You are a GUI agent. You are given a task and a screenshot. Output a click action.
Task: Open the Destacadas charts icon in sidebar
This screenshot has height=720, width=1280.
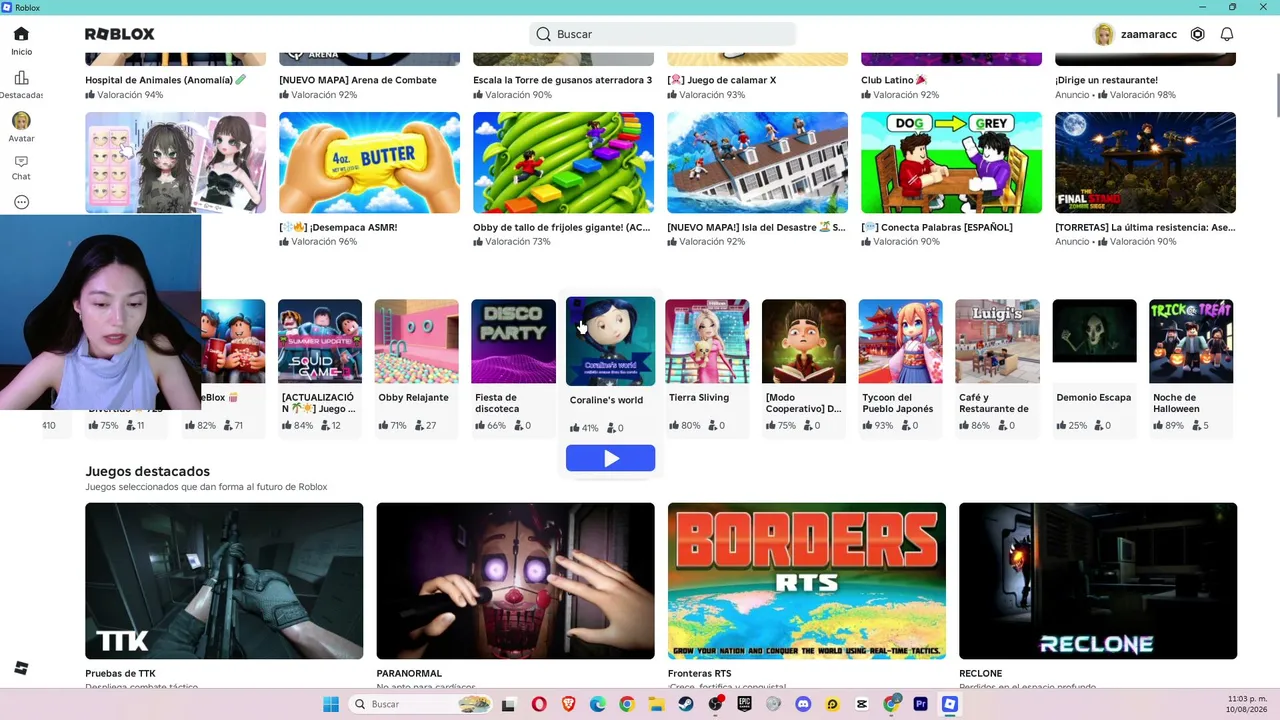click(x=21, y=78)
